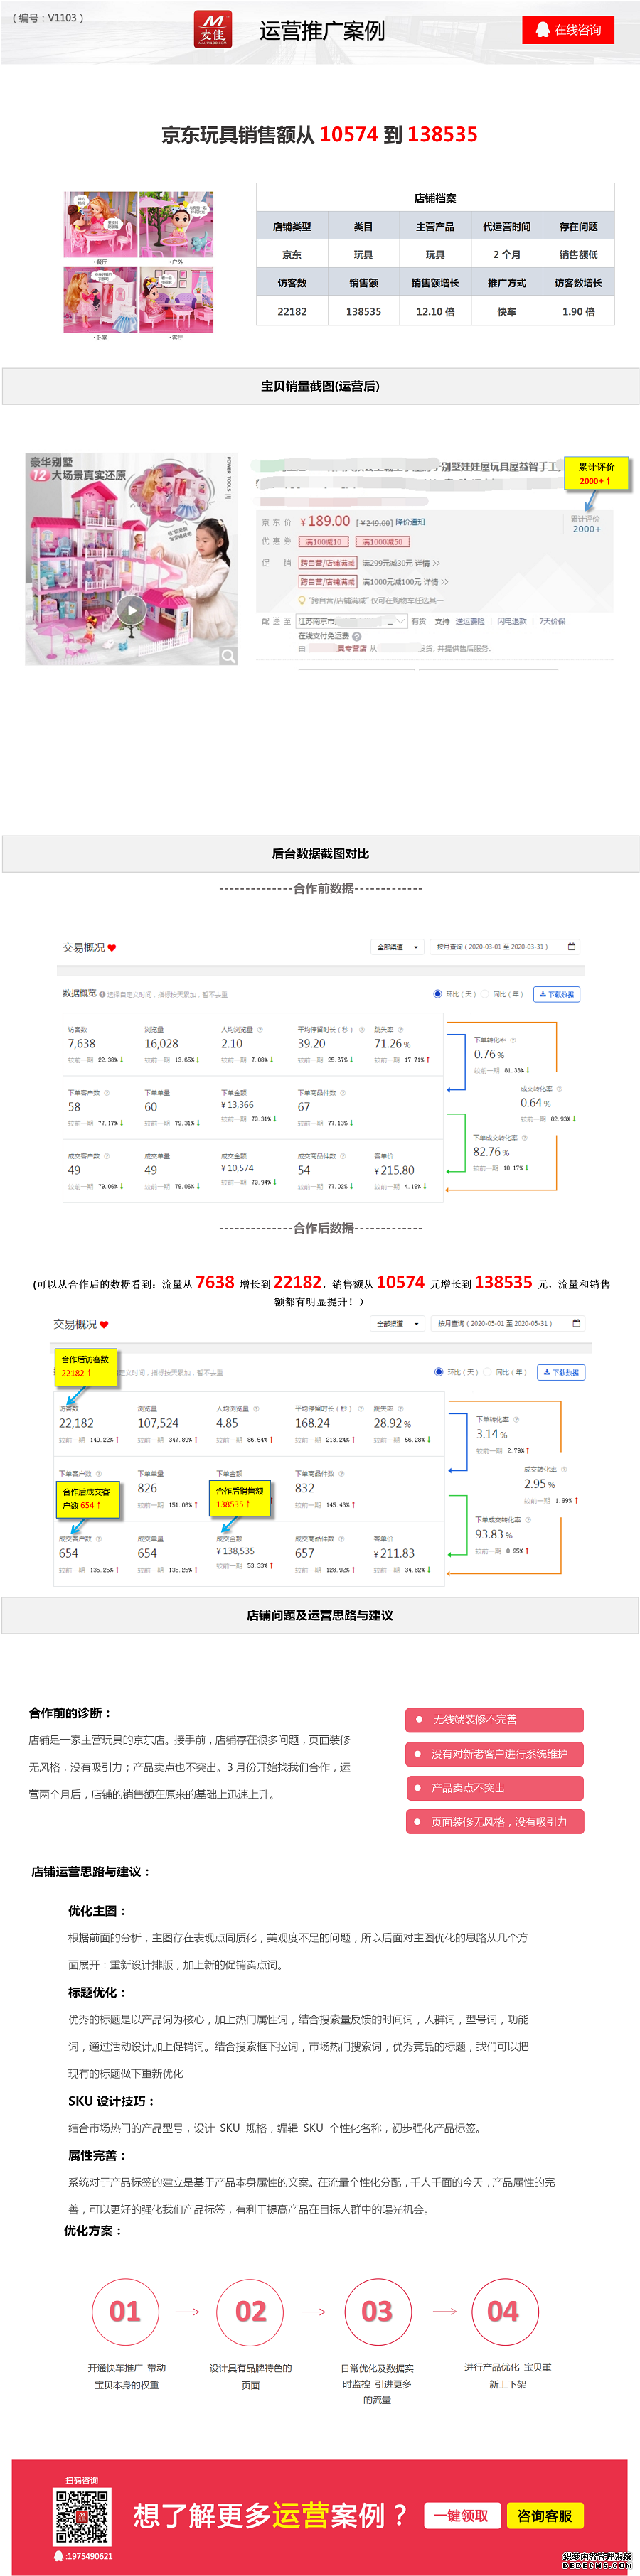The width and height of the screenshot is (640, 2576).
Task: Click help icon beside 下单商品件数 67
Action: click(x=343, y=1092)
